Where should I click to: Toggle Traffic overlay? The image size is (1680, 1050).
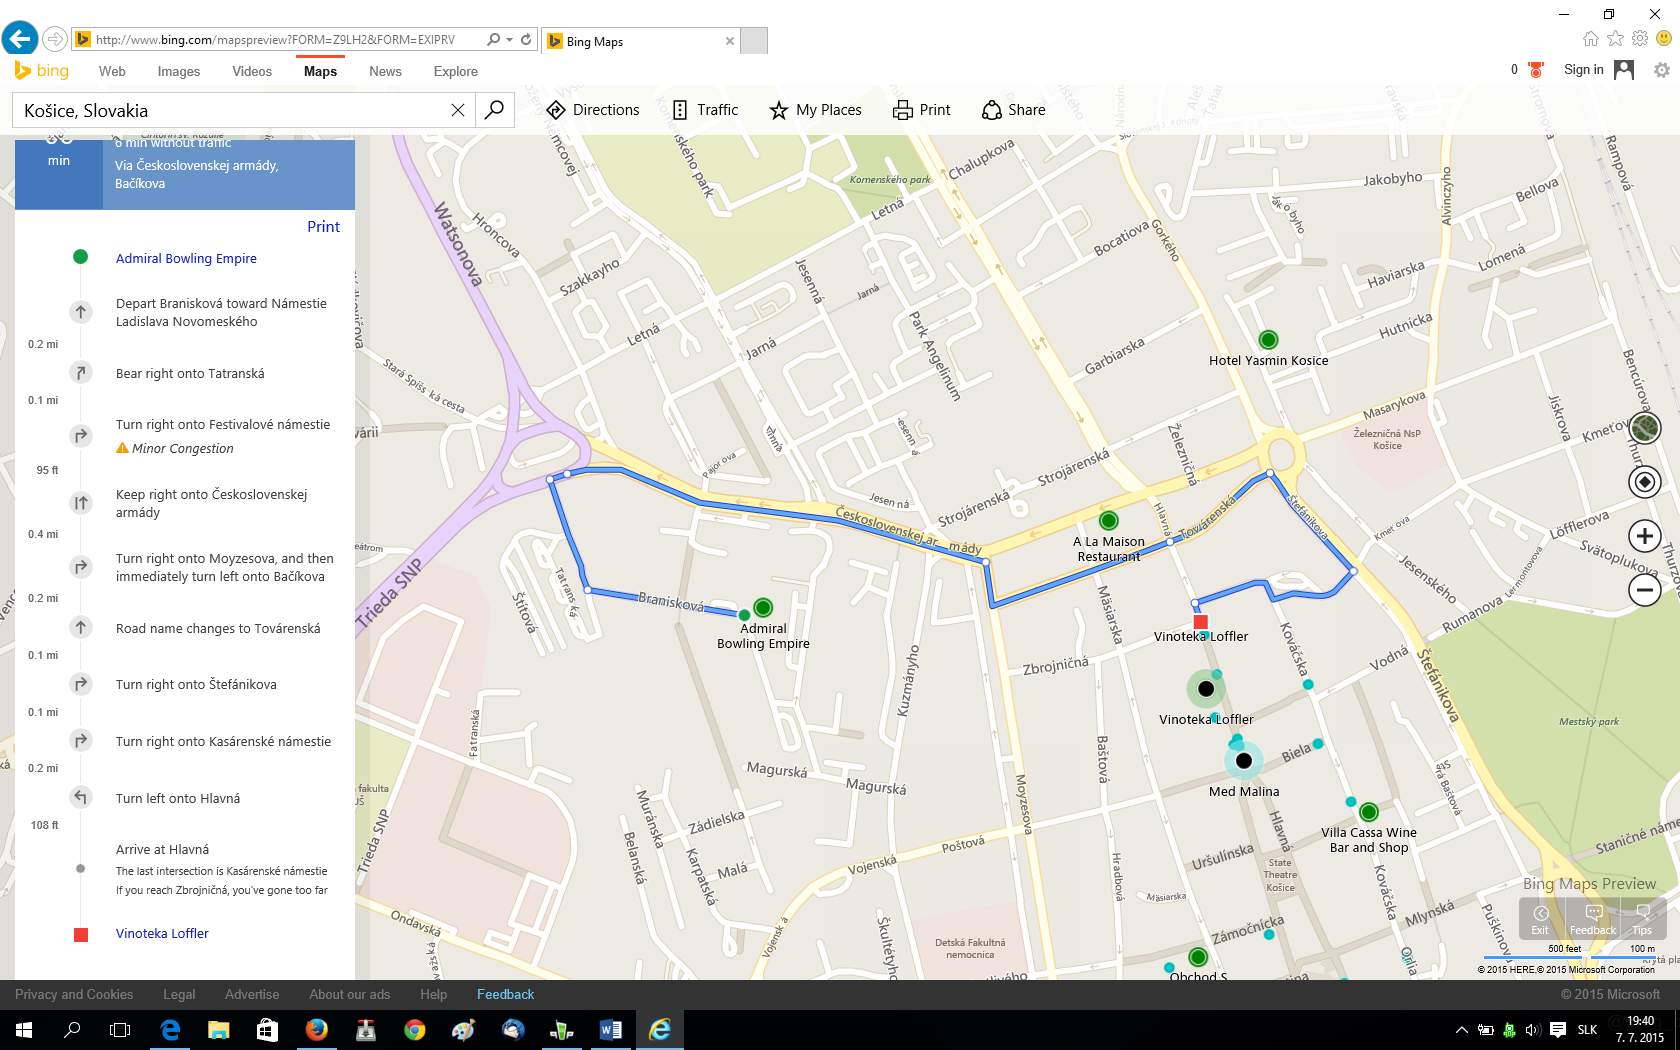pyautogui.click(x=705, y=110)
